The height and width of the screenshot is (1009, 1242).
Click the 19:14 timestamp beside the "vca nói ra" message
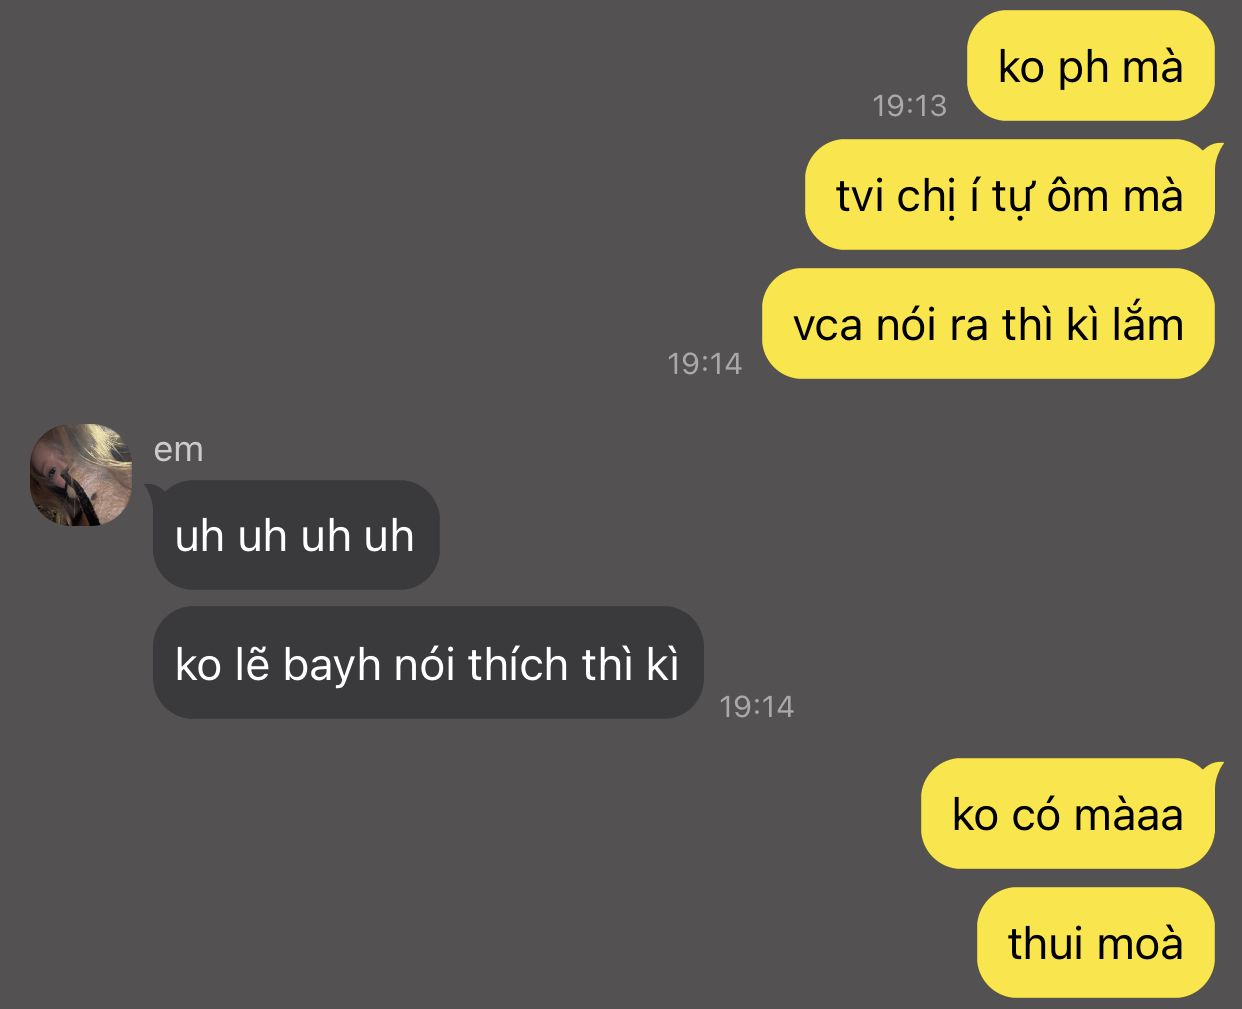704,363
